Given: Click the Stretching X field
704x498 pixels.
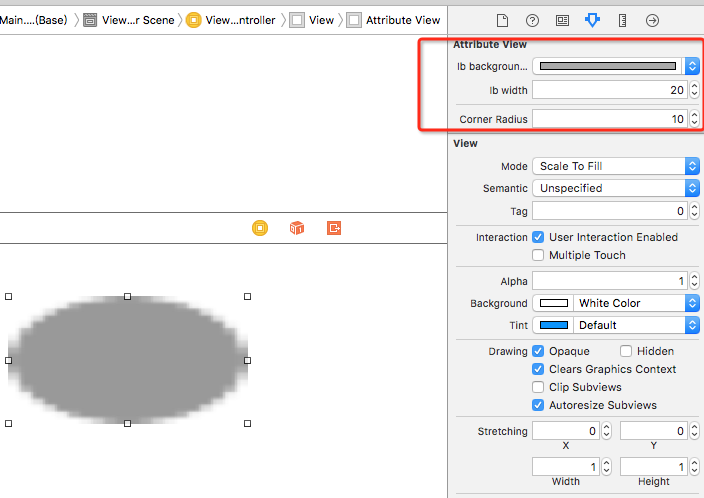Looking at the screenshot, I should click(x=566, y=431).
